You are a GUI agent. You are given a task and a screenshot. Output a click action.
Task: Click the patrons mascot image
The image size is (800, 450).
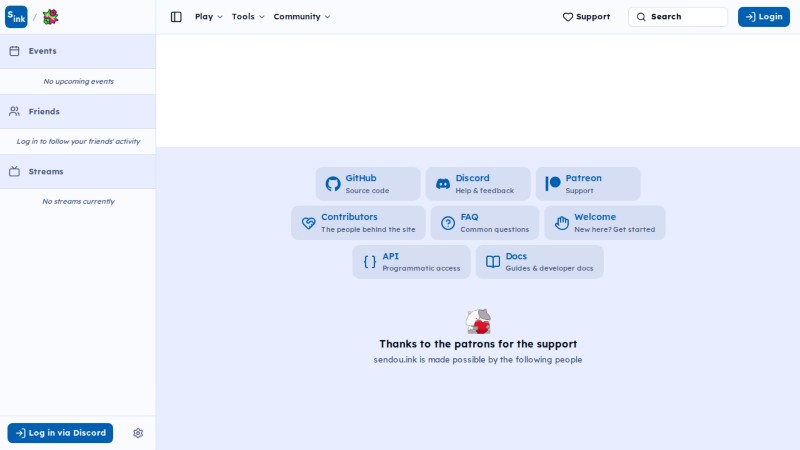[478, 321]
